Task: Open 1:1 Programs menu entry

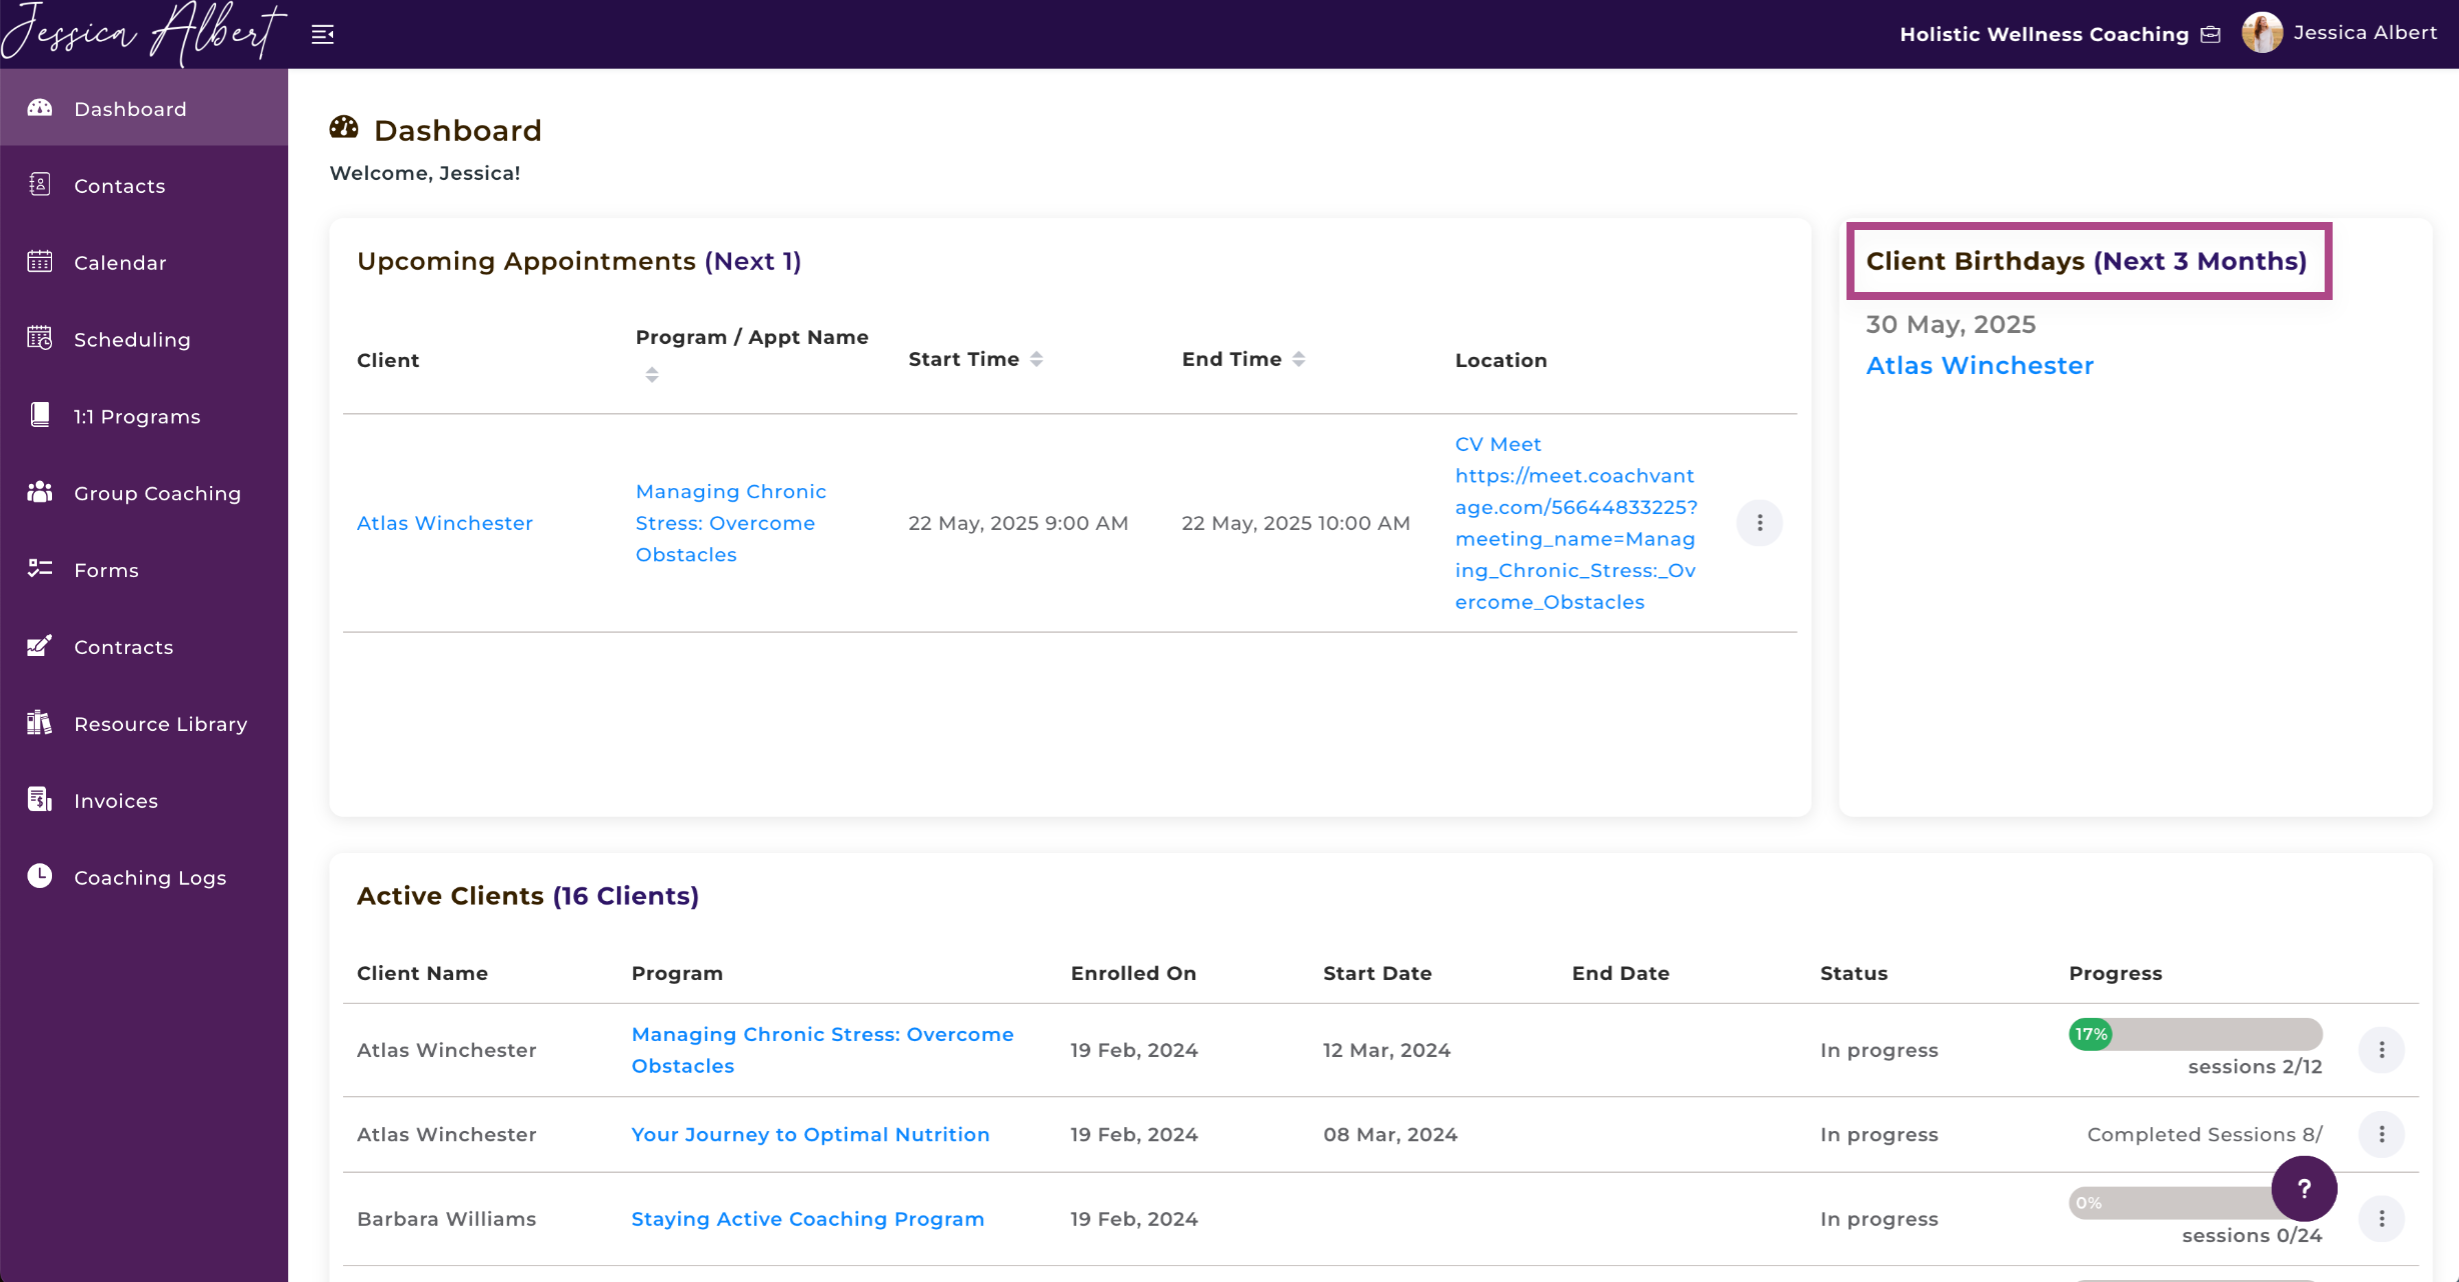Action: [144, 416]
